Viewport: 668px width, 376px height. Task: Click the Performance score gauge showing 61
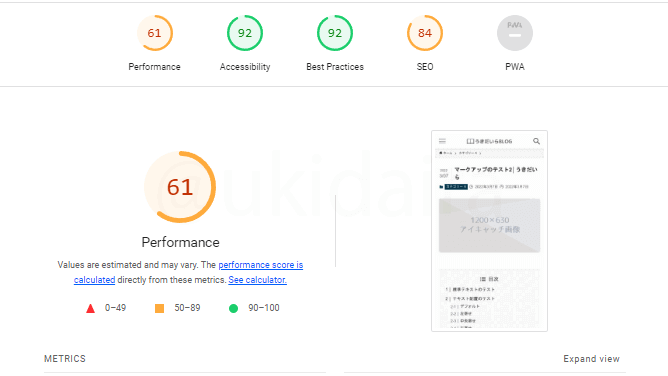click(x=155, y=33)
